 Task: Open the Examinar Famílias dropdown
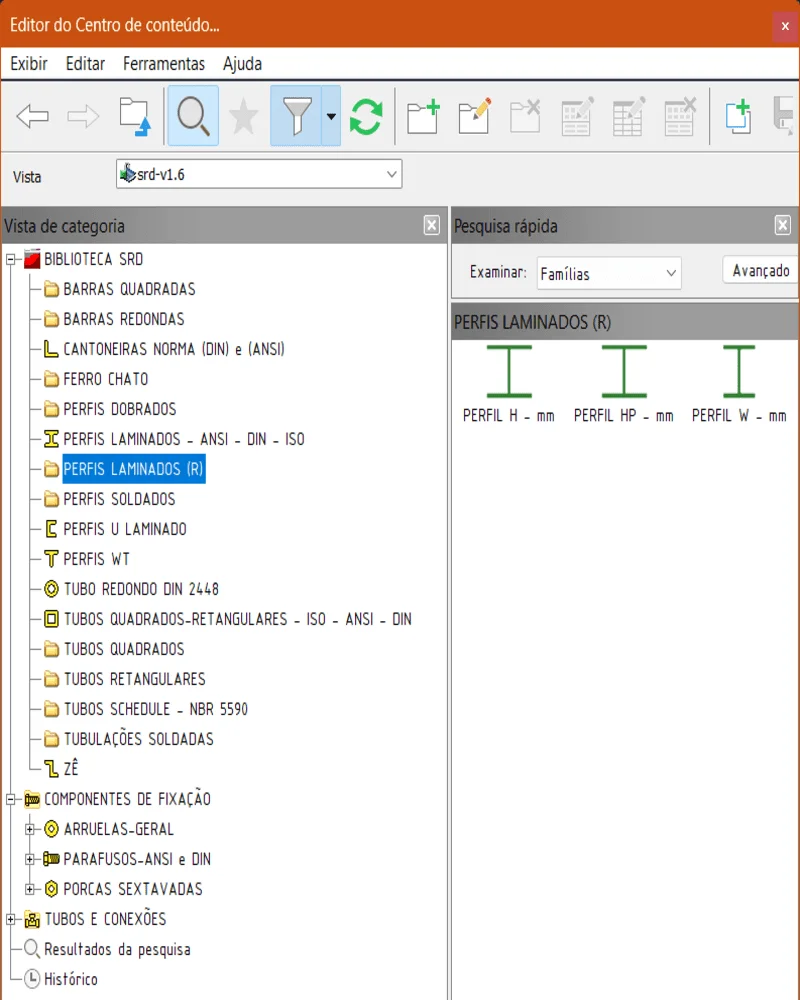tap(608, 273)
